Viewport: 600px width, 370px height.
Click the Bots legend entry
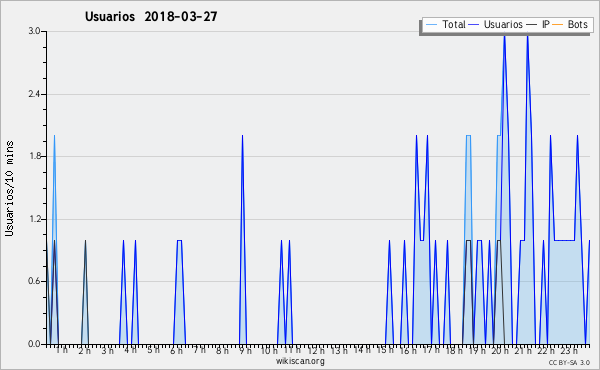tap(570, 24)
